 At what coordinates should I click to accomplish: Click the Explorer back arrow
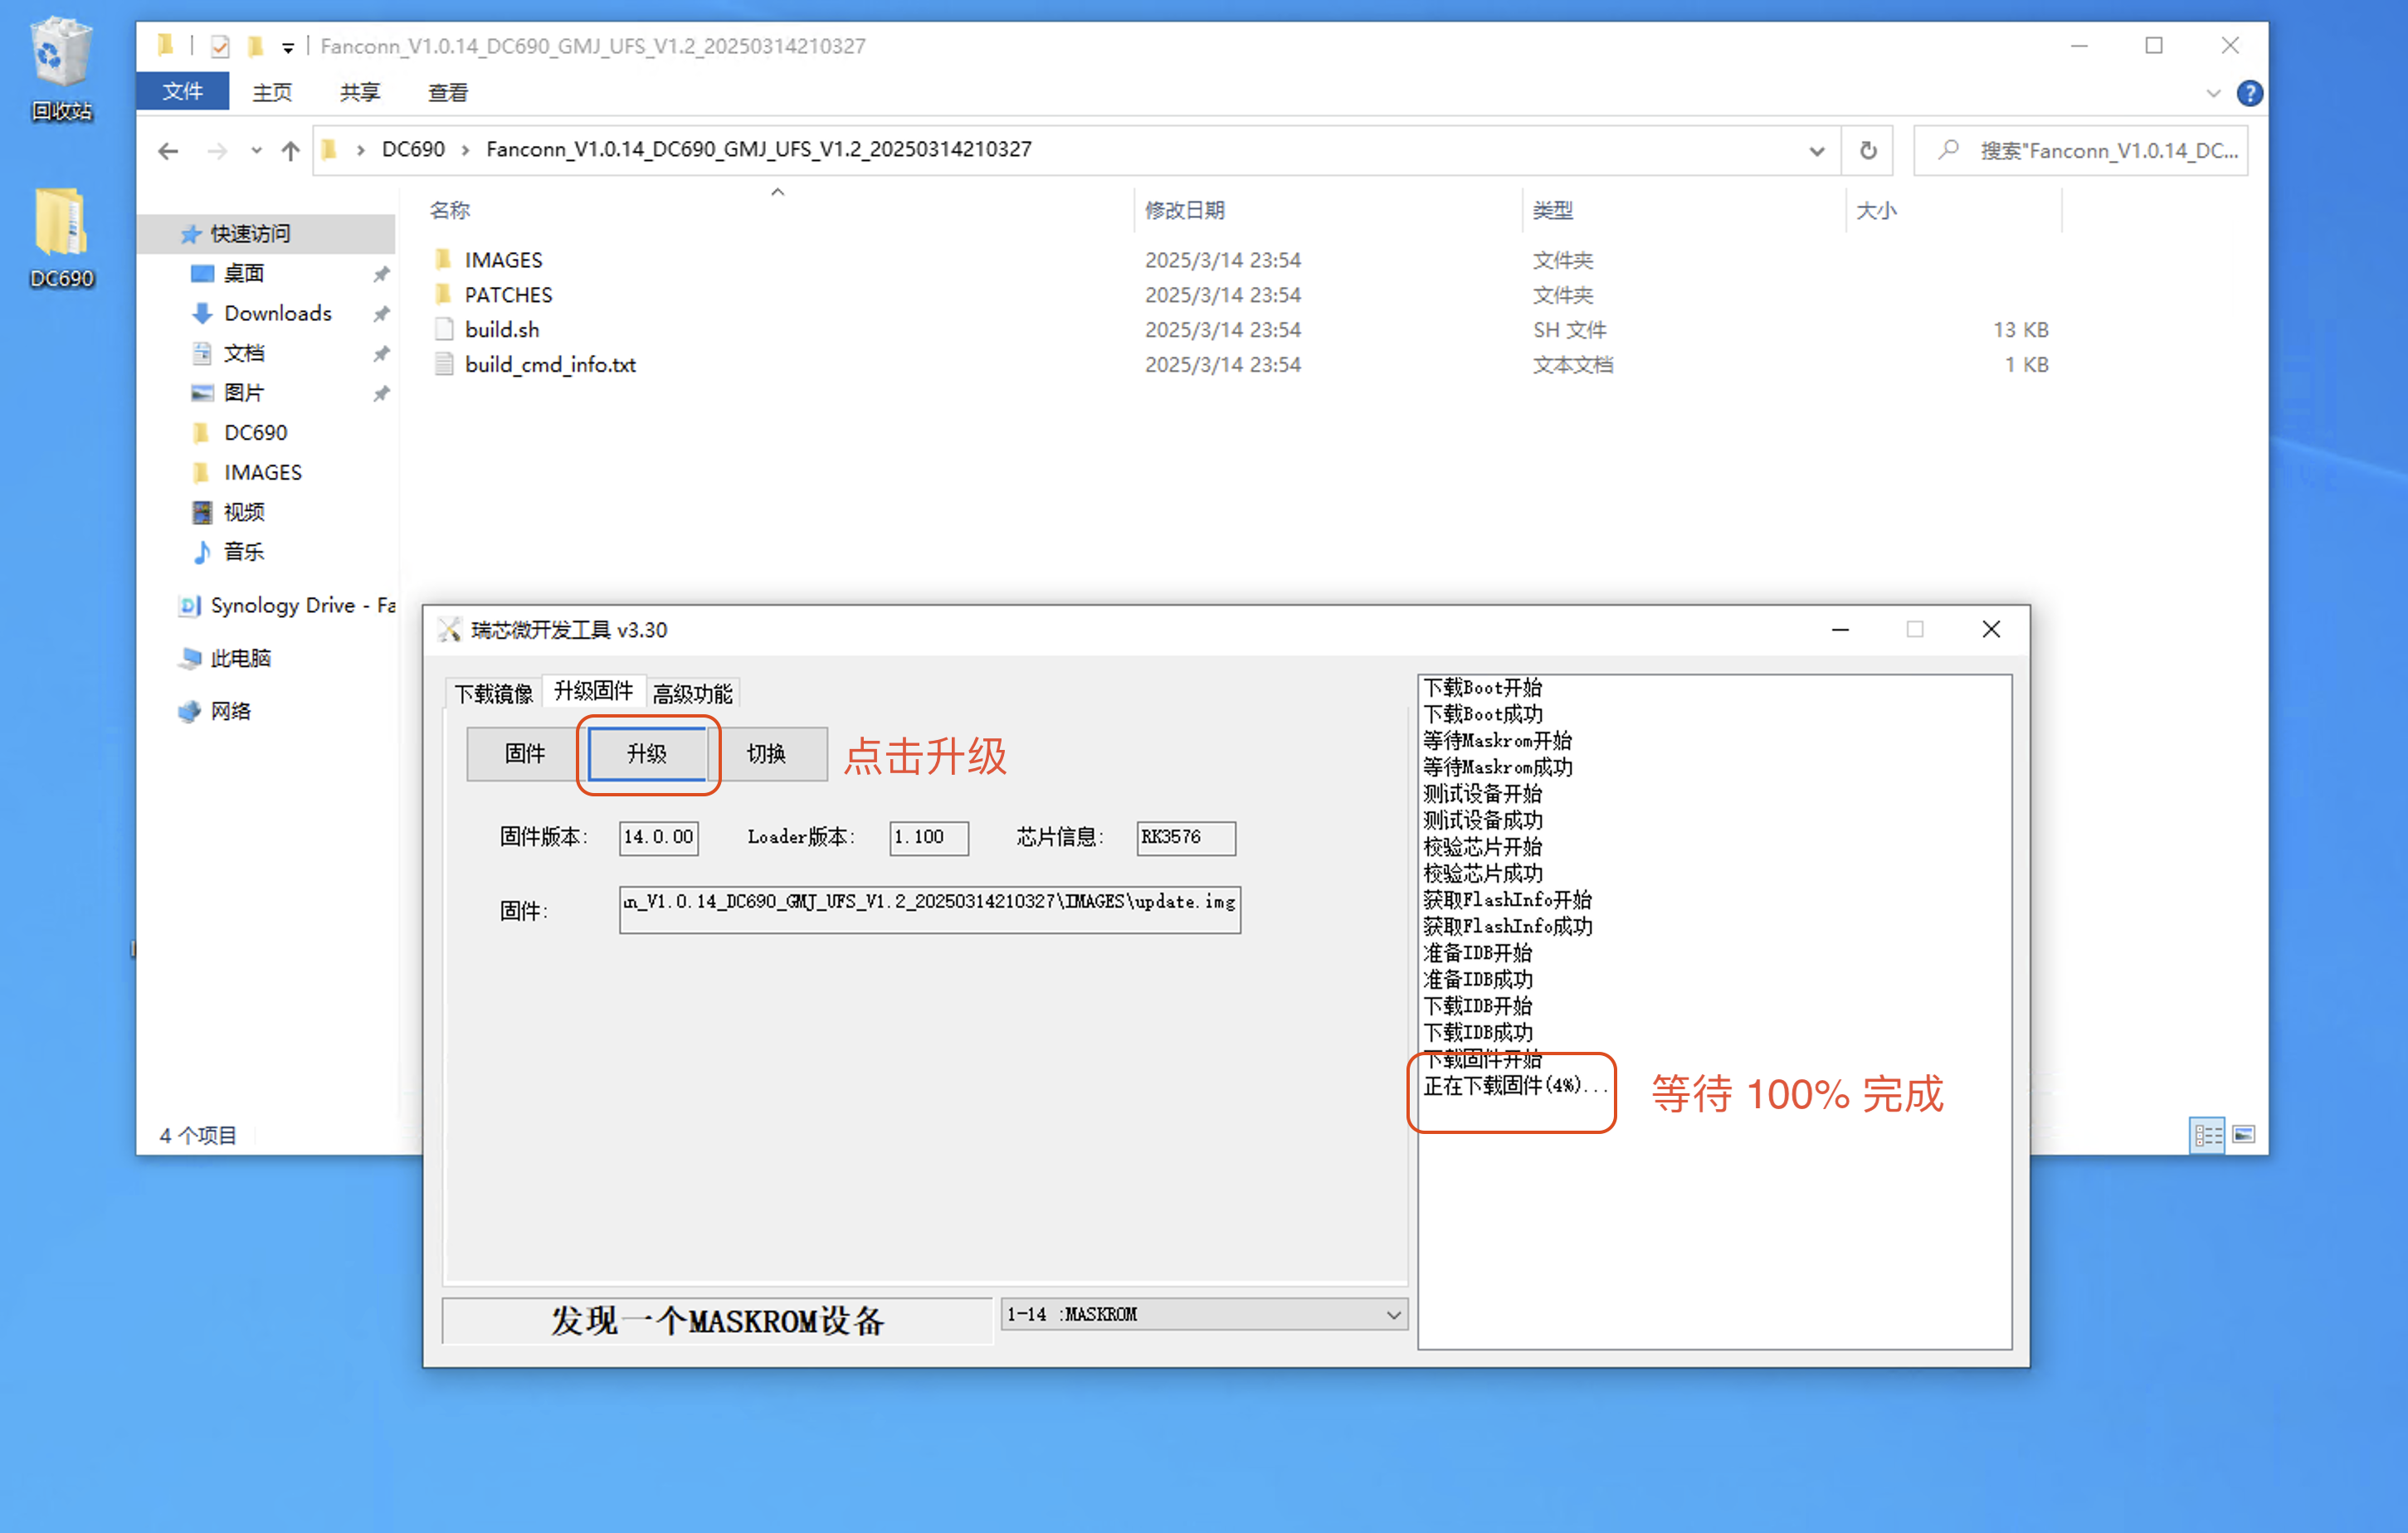coord(168,151)
